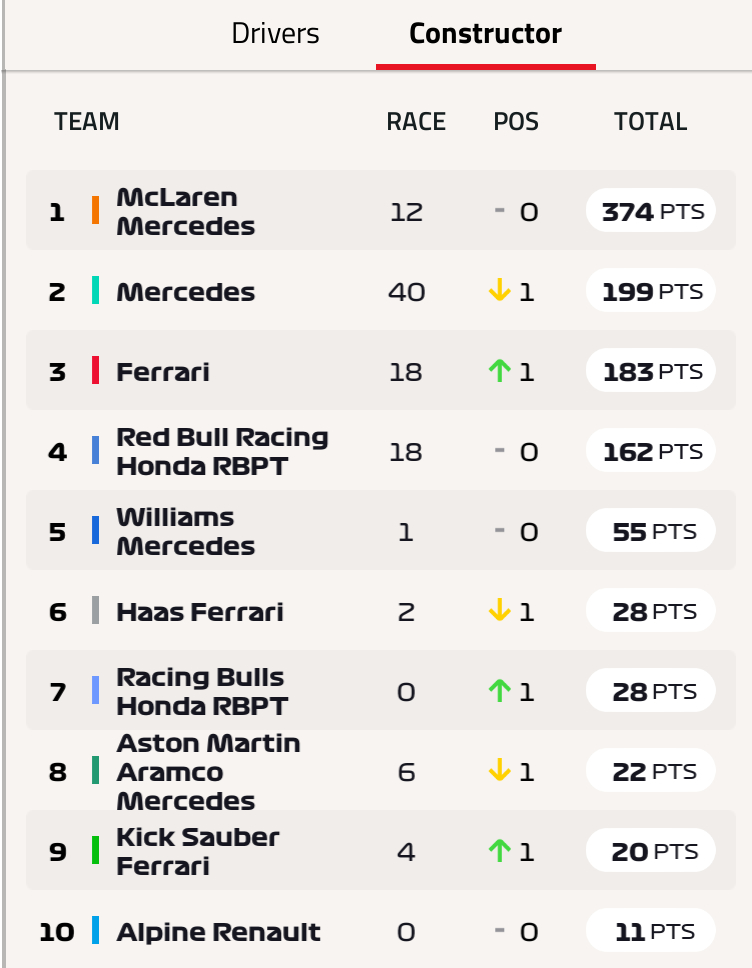This screenshot has height=968, width=752.
Task: Click the green up arrow beside Ferrari
Action: 499,370
